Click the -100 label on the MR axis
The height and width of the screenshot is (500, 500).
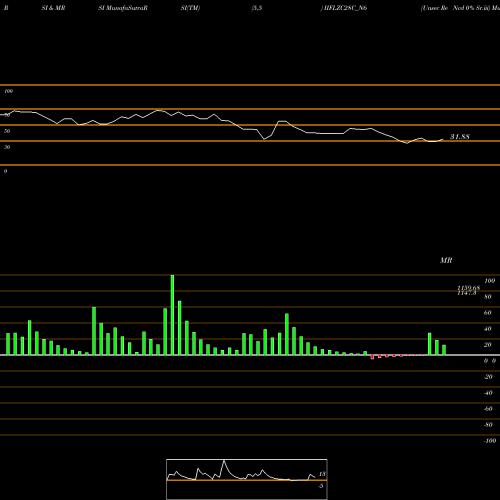490,441
